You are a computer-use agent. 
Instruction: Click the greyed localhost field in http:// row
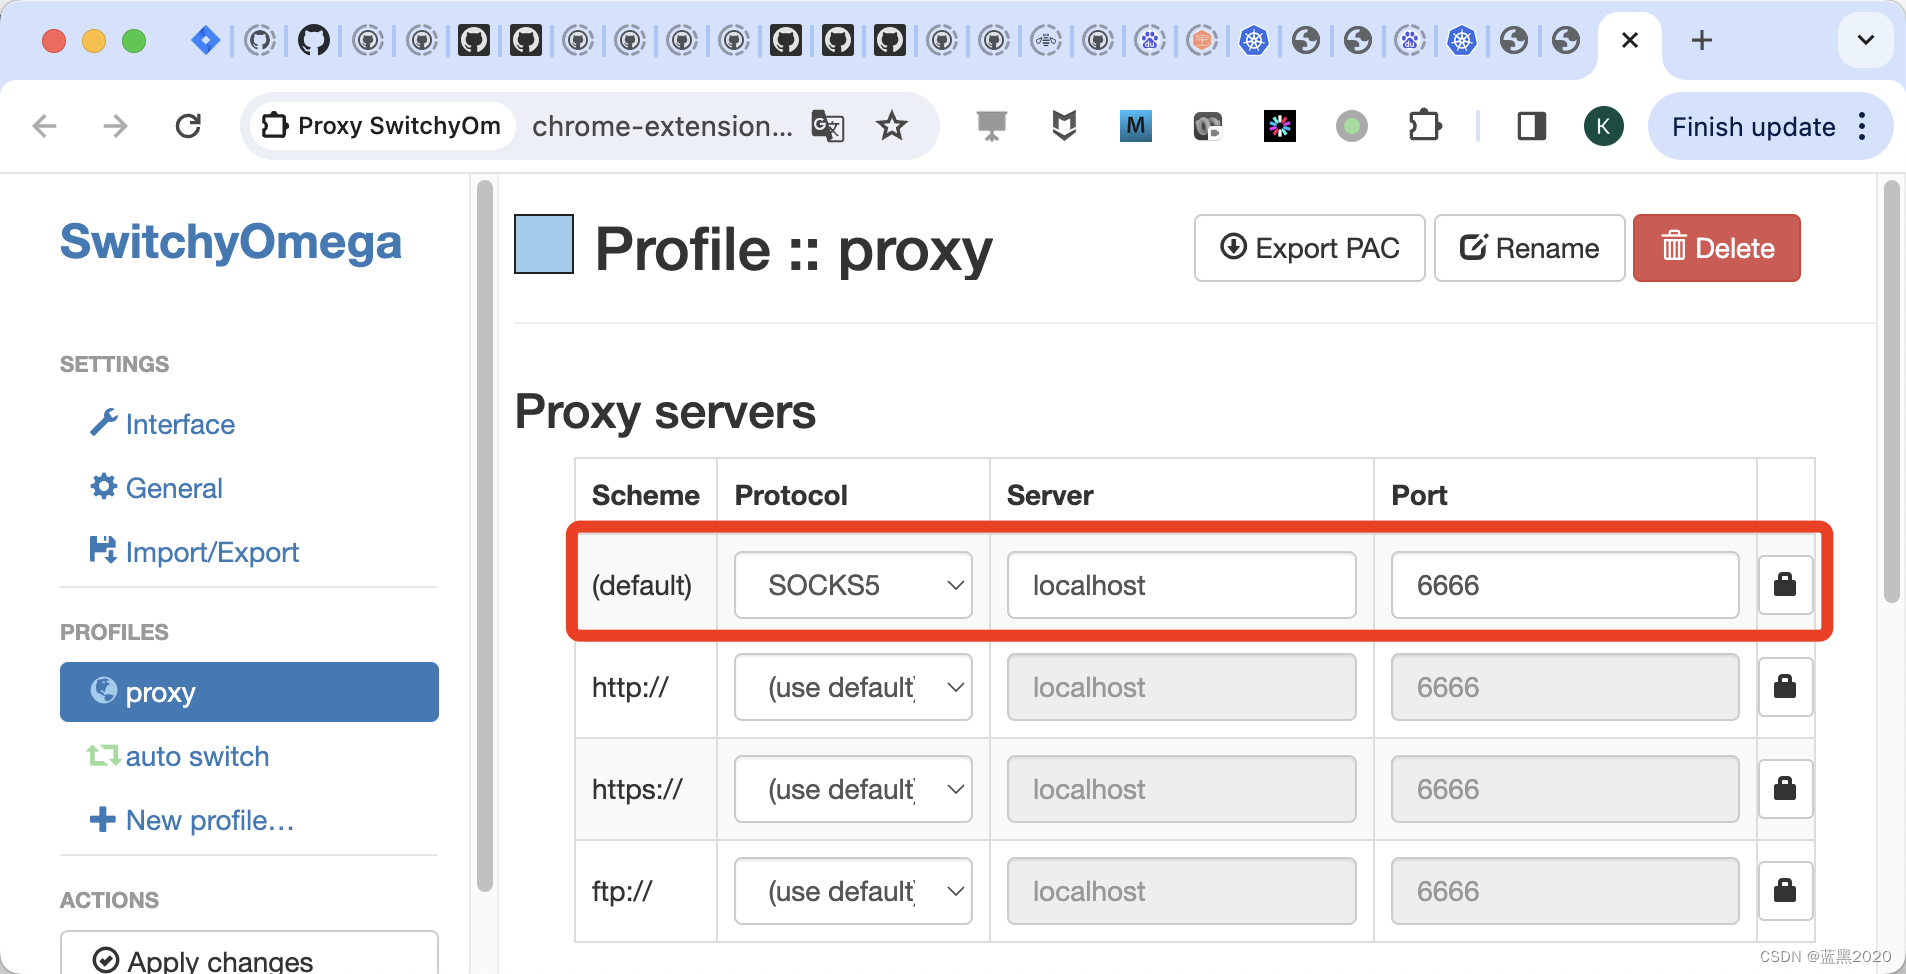[x=1181, y=687]
